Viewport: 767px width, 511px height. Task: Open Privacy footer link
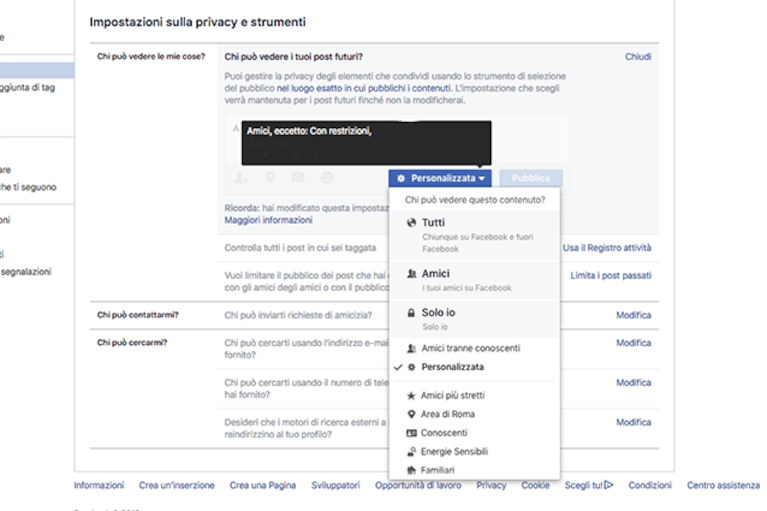(x=491, y=485)
